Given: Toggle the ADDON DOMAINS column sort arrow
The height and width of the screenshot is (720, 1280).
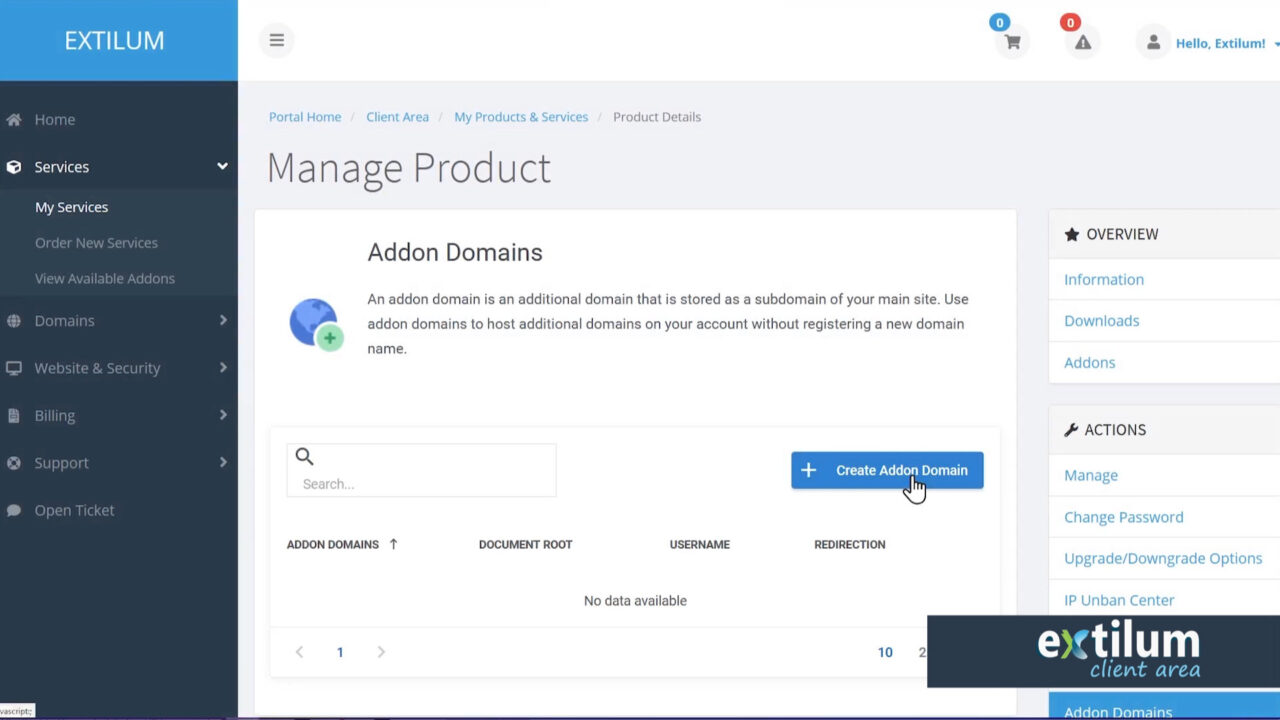Looking at the screenshot, I should [393, 544].
